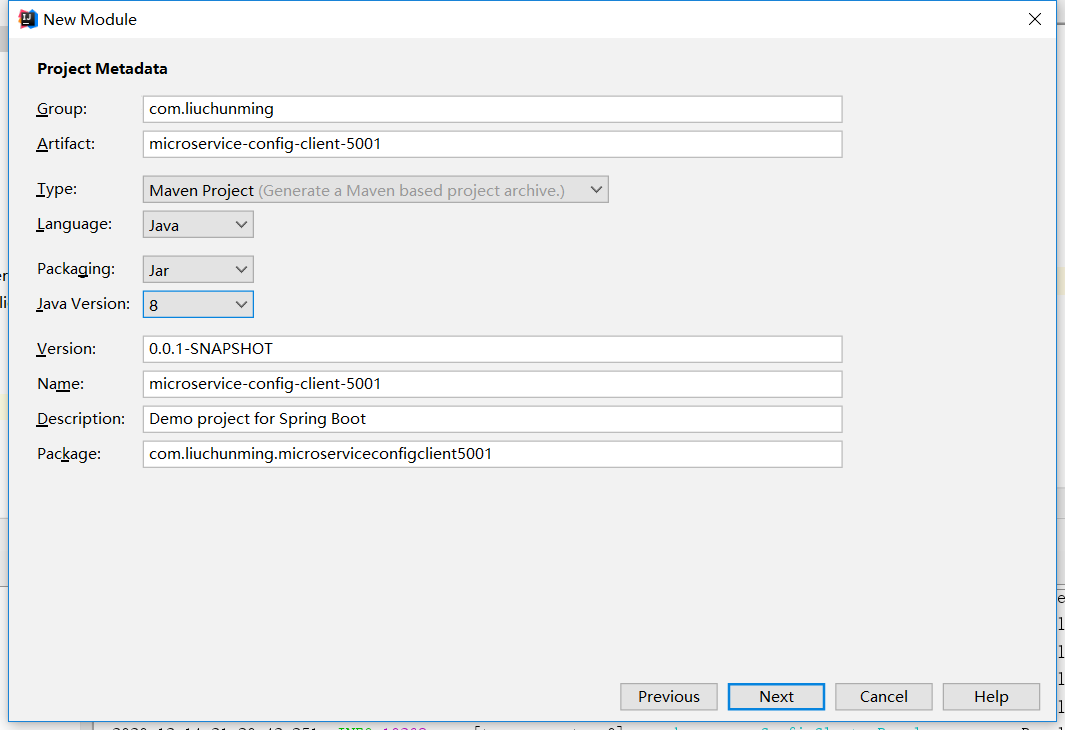Click the Language label
This screenshot has height=730, width=1065.
point(75,224)
